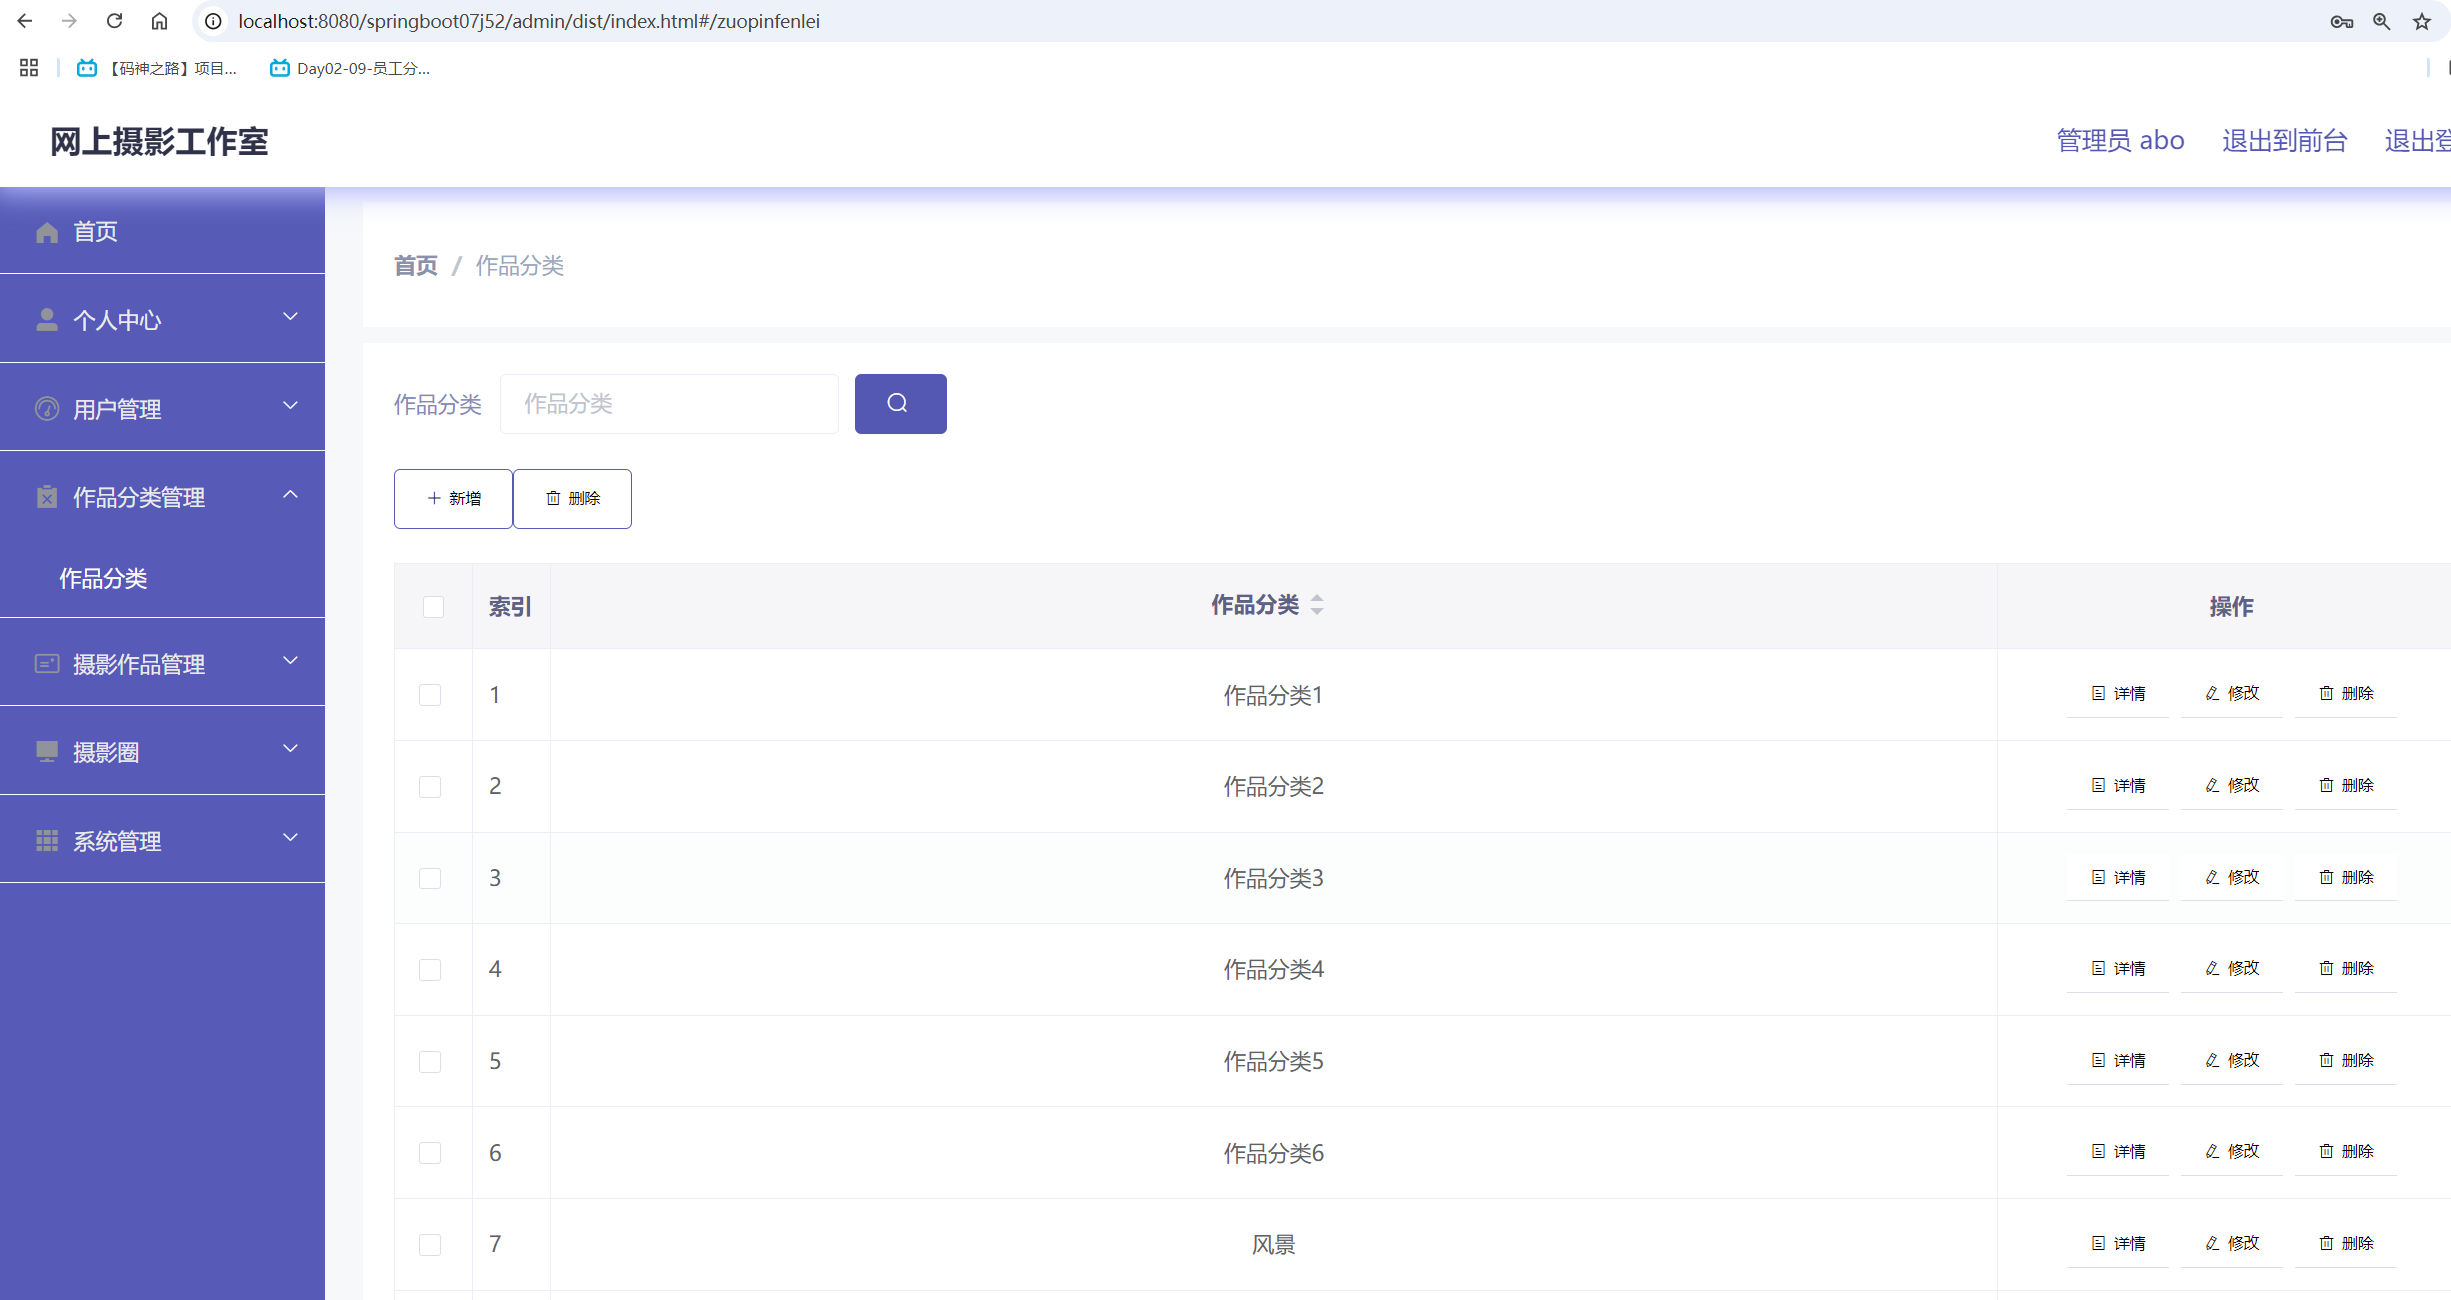Click pencil edit icon for 作品分类3
This screenshot has width=2451, height=1300.
tap(2212, 877)
